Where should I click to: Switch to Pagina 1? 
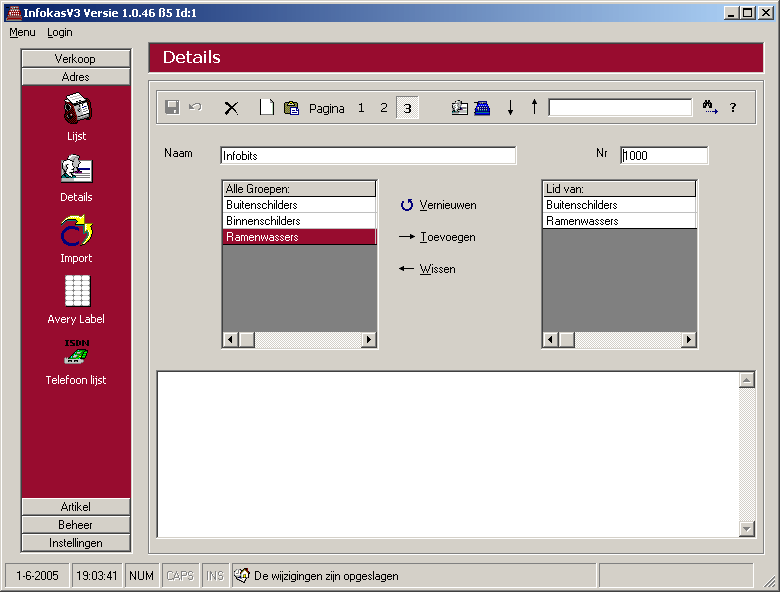tap(361, 108)
